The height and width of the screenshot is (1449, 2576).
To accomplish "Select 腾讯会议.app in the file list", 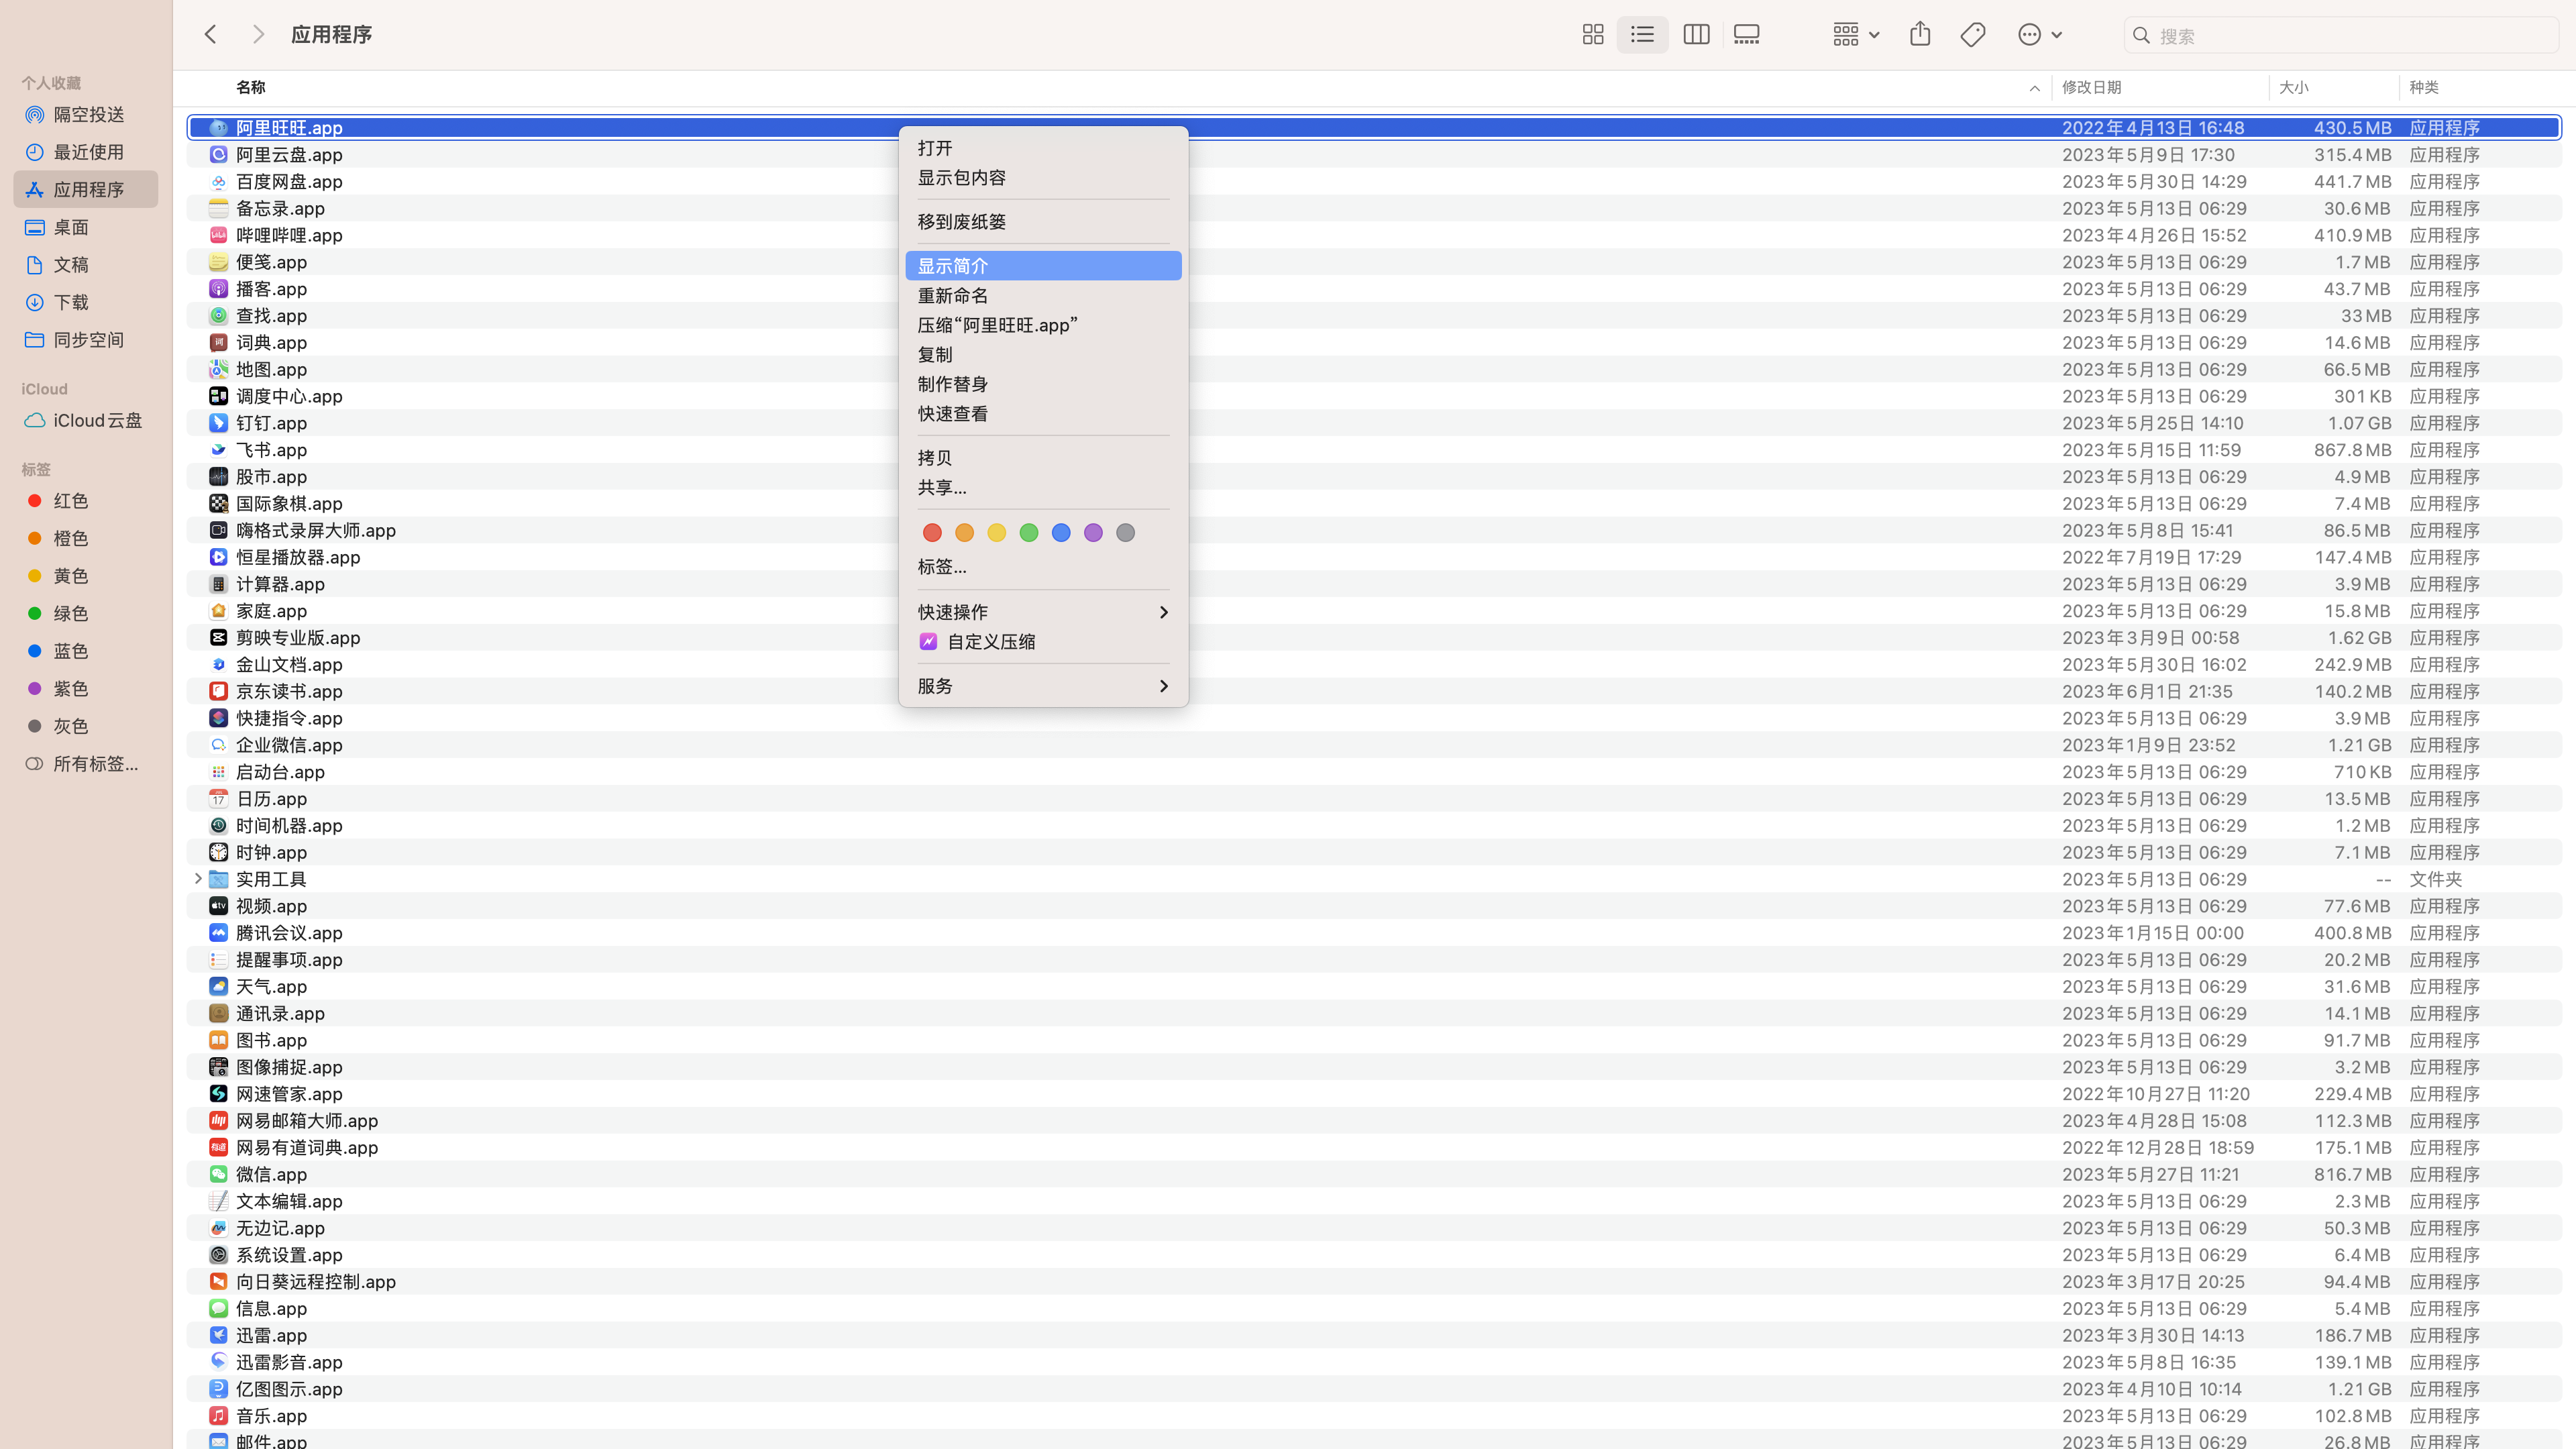I will (x=1374, y=933).
